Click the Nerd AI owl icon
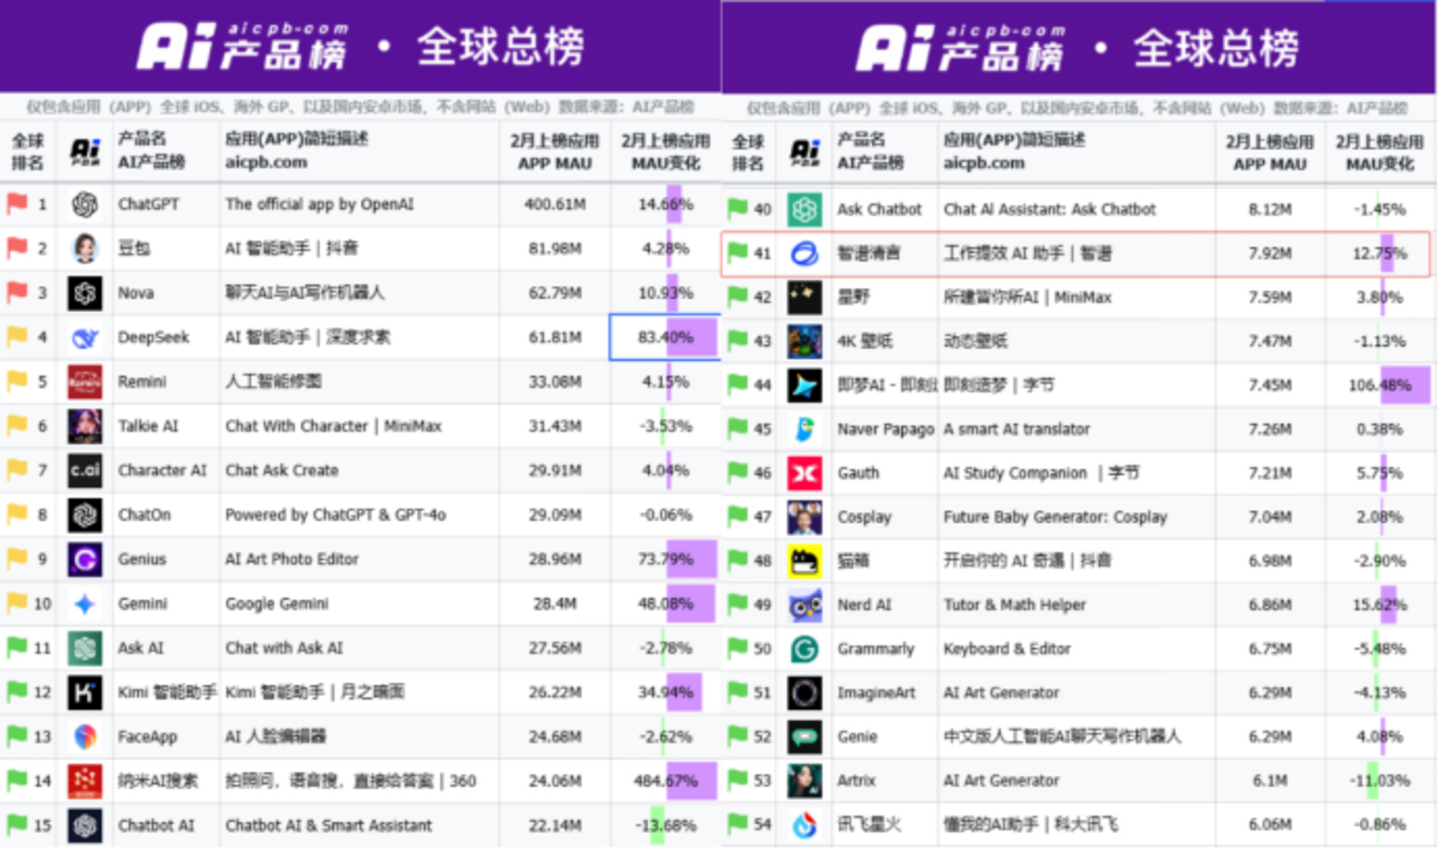 [804, 605]
